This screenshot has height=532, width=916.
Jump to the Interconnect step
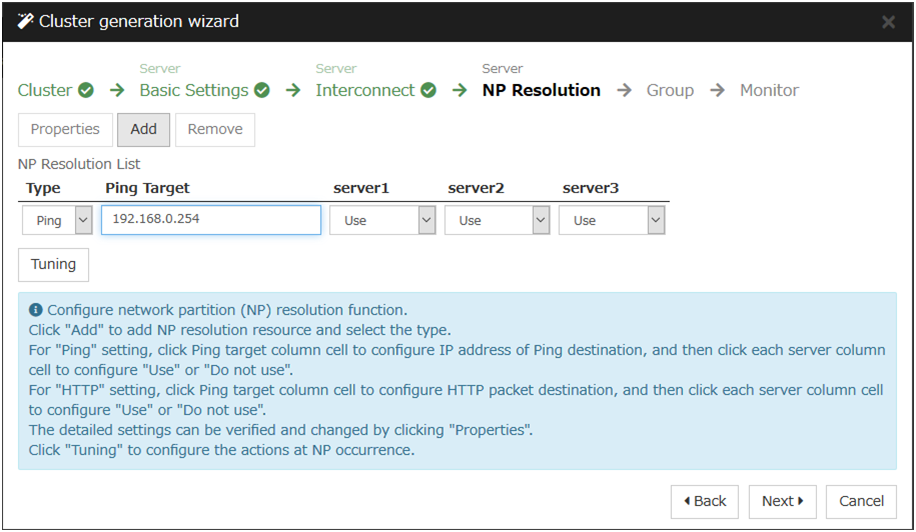pos(365,90)
